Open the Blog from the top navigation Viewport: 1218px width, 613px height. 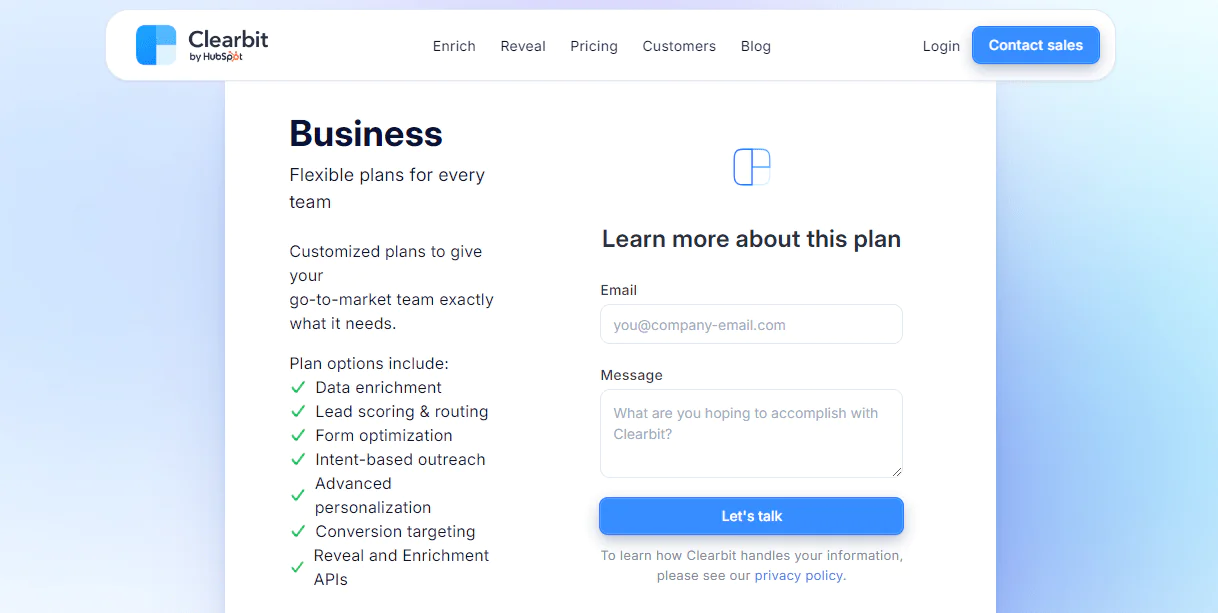[755, 46]
